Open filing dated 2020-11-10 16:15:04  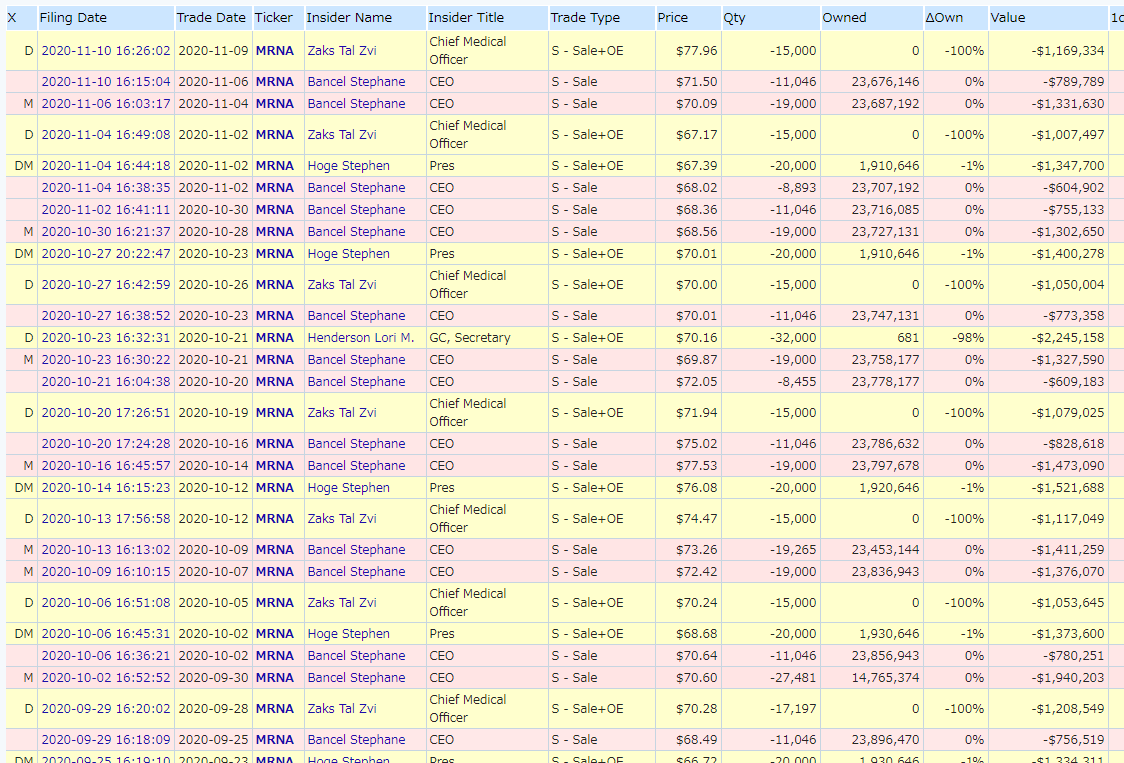[106, 82]
